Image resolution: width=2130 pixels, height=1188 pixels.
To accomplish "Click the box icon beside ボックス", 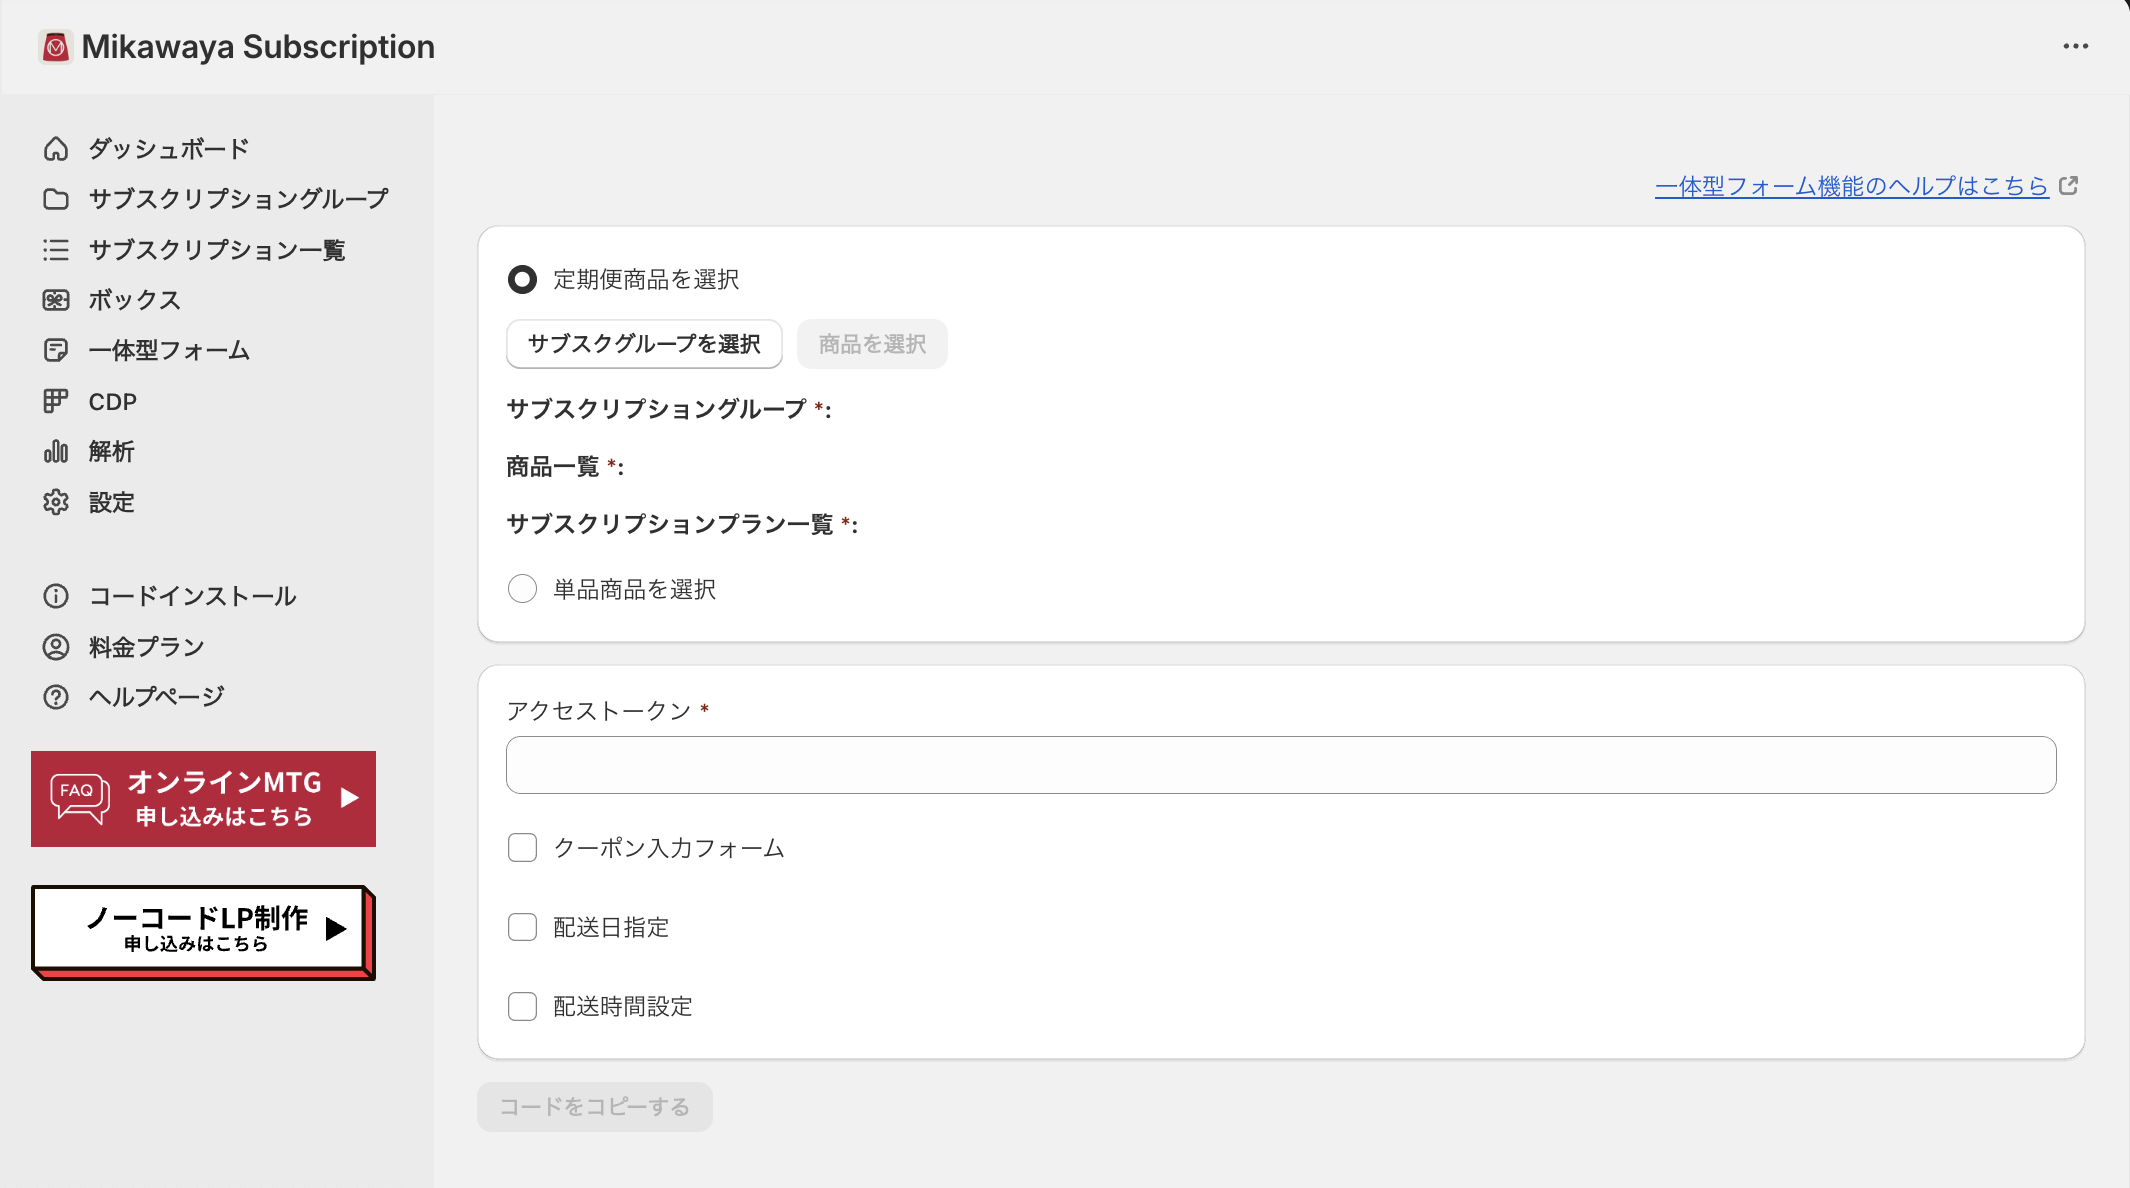I will coord(56,300).
